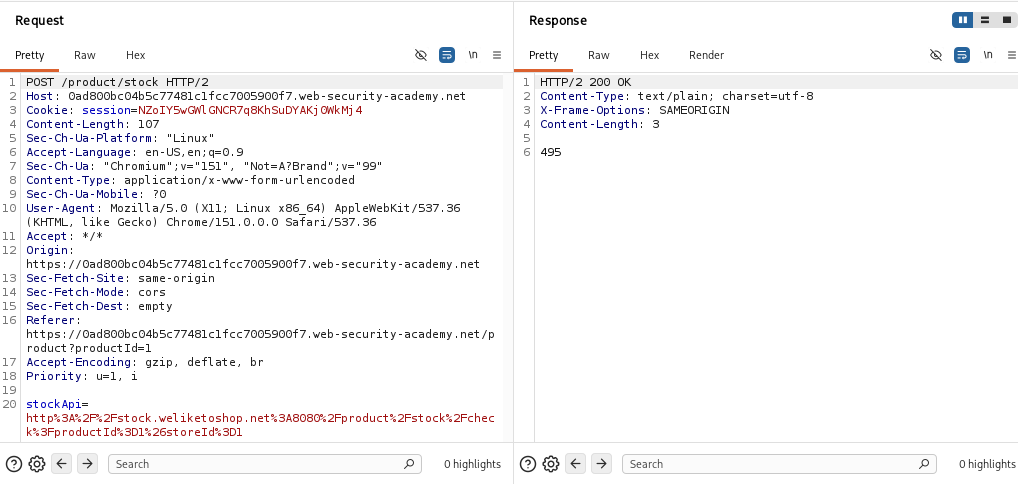The image size is (1018, 484).
Task: Open search settings gear below Request
Action: point(37,464)
